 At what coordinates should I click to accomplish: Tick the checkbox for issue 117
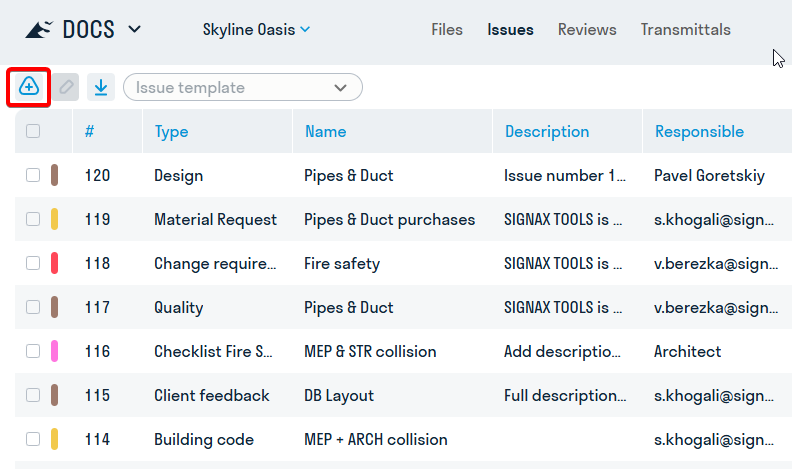coord(33,307)
